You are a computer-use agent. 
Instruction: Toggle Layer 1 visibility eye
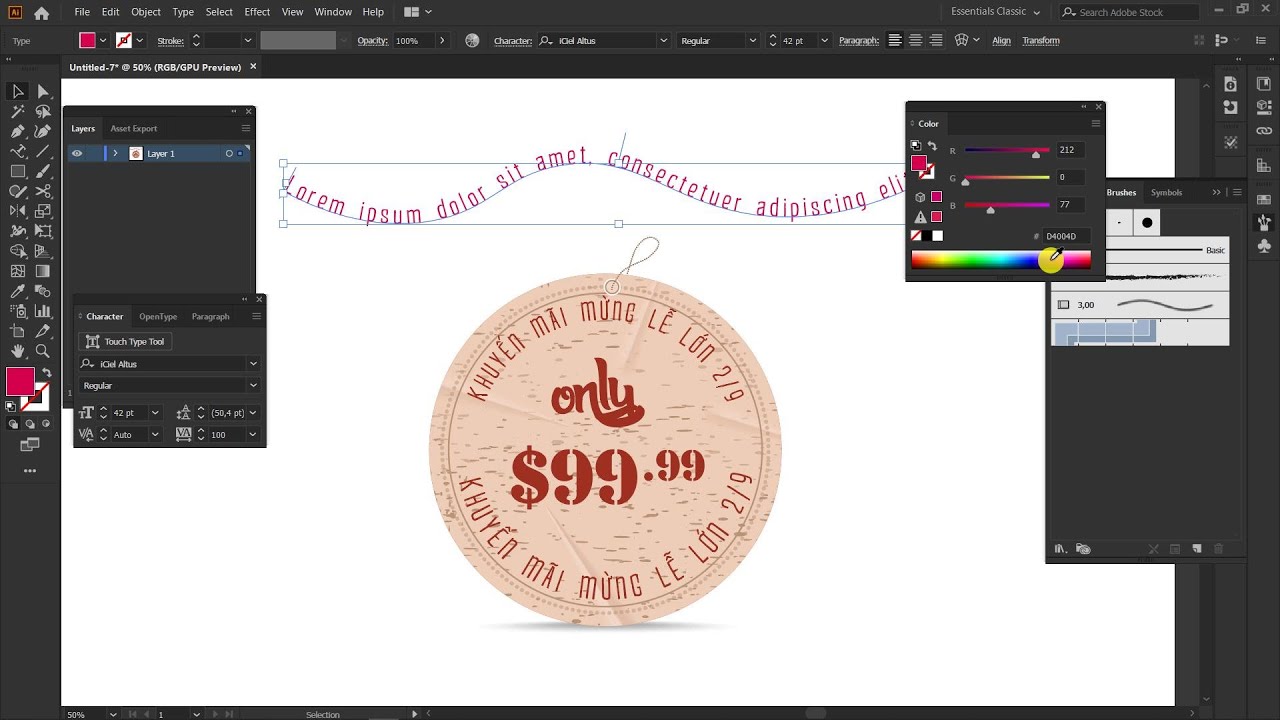pyautogui.click(x=77, y=153)
